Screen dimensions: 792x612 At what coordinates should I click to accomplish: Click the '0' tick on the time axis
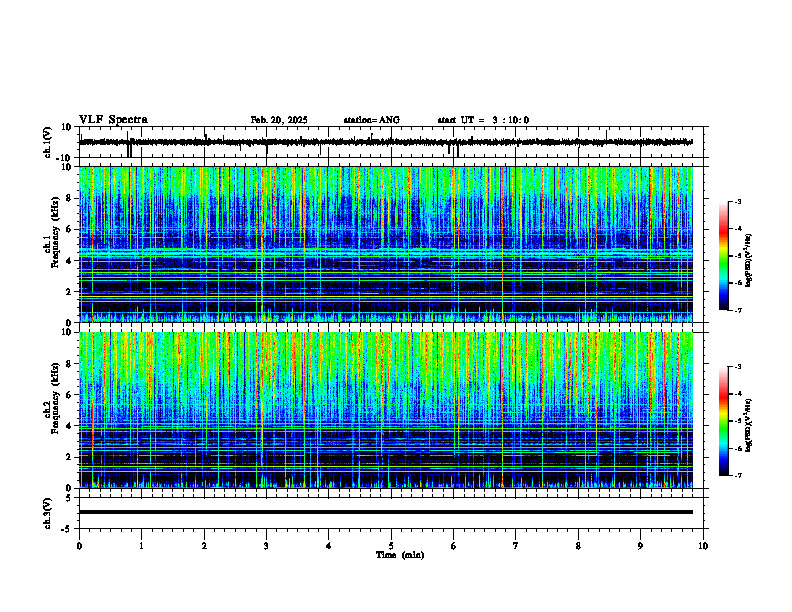(79, 546)
